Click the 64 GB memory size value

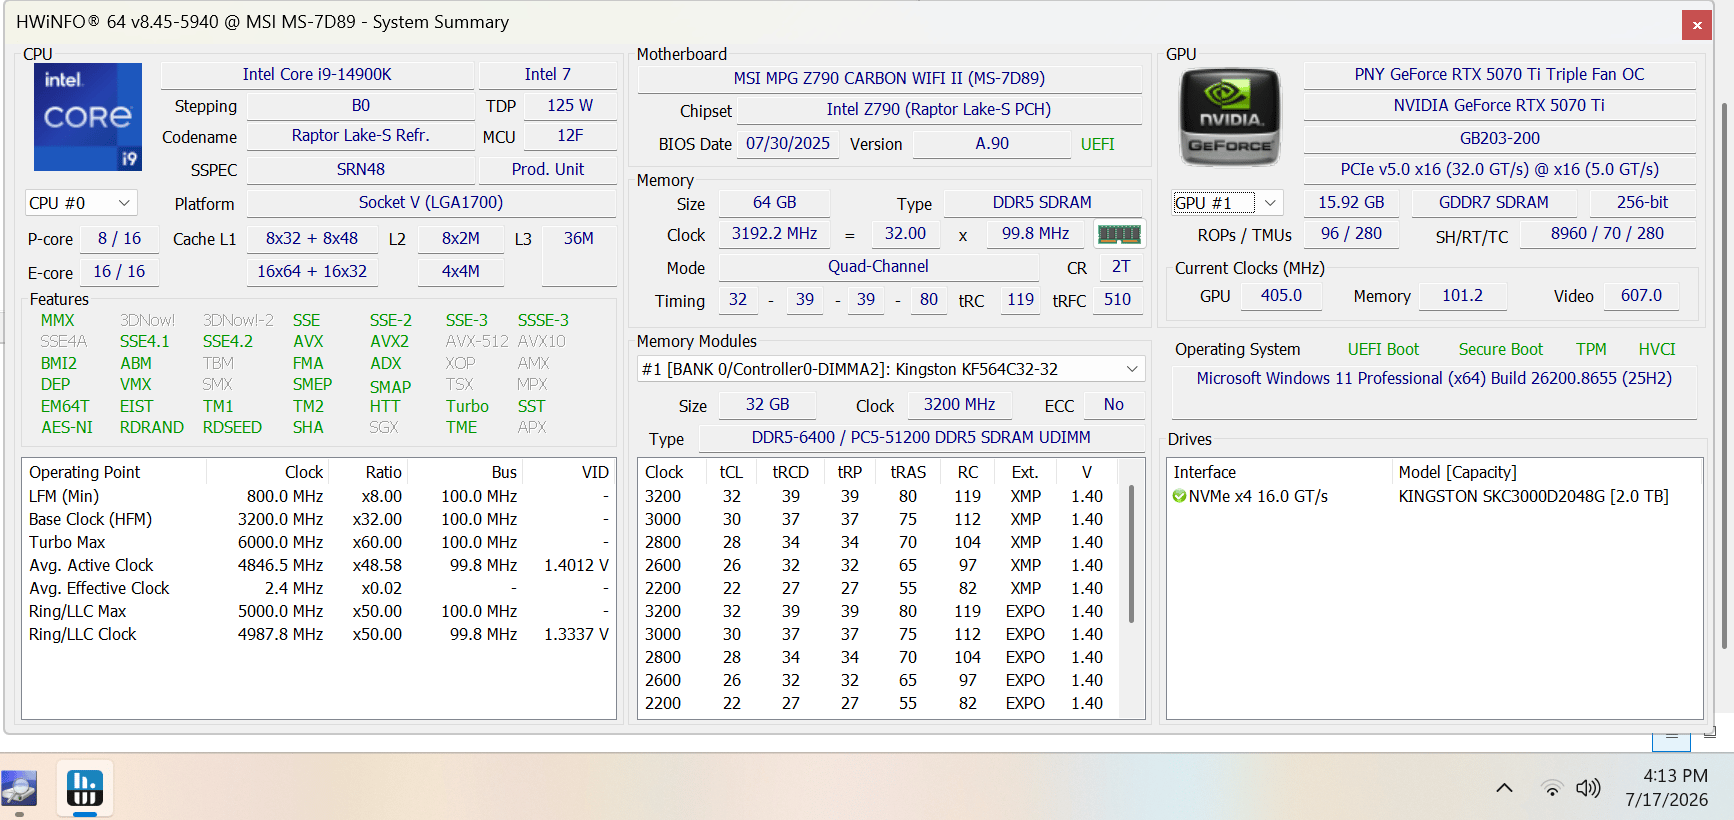point(774,202)
